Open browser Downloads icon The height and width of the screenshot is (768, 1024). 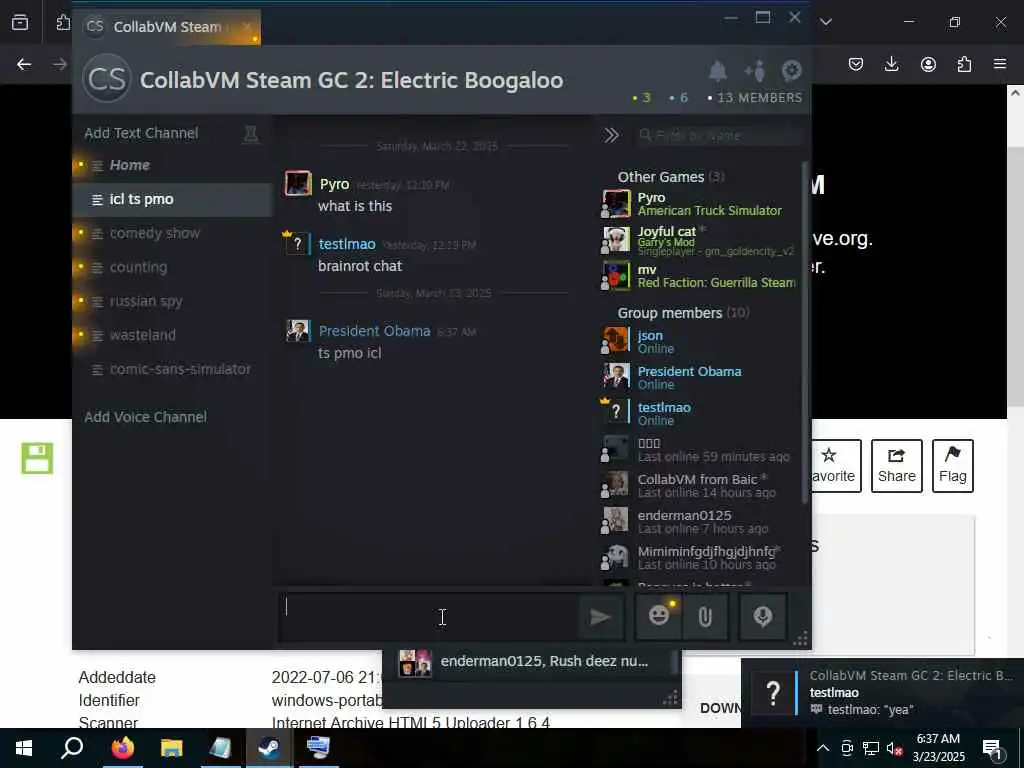point(891,64)
